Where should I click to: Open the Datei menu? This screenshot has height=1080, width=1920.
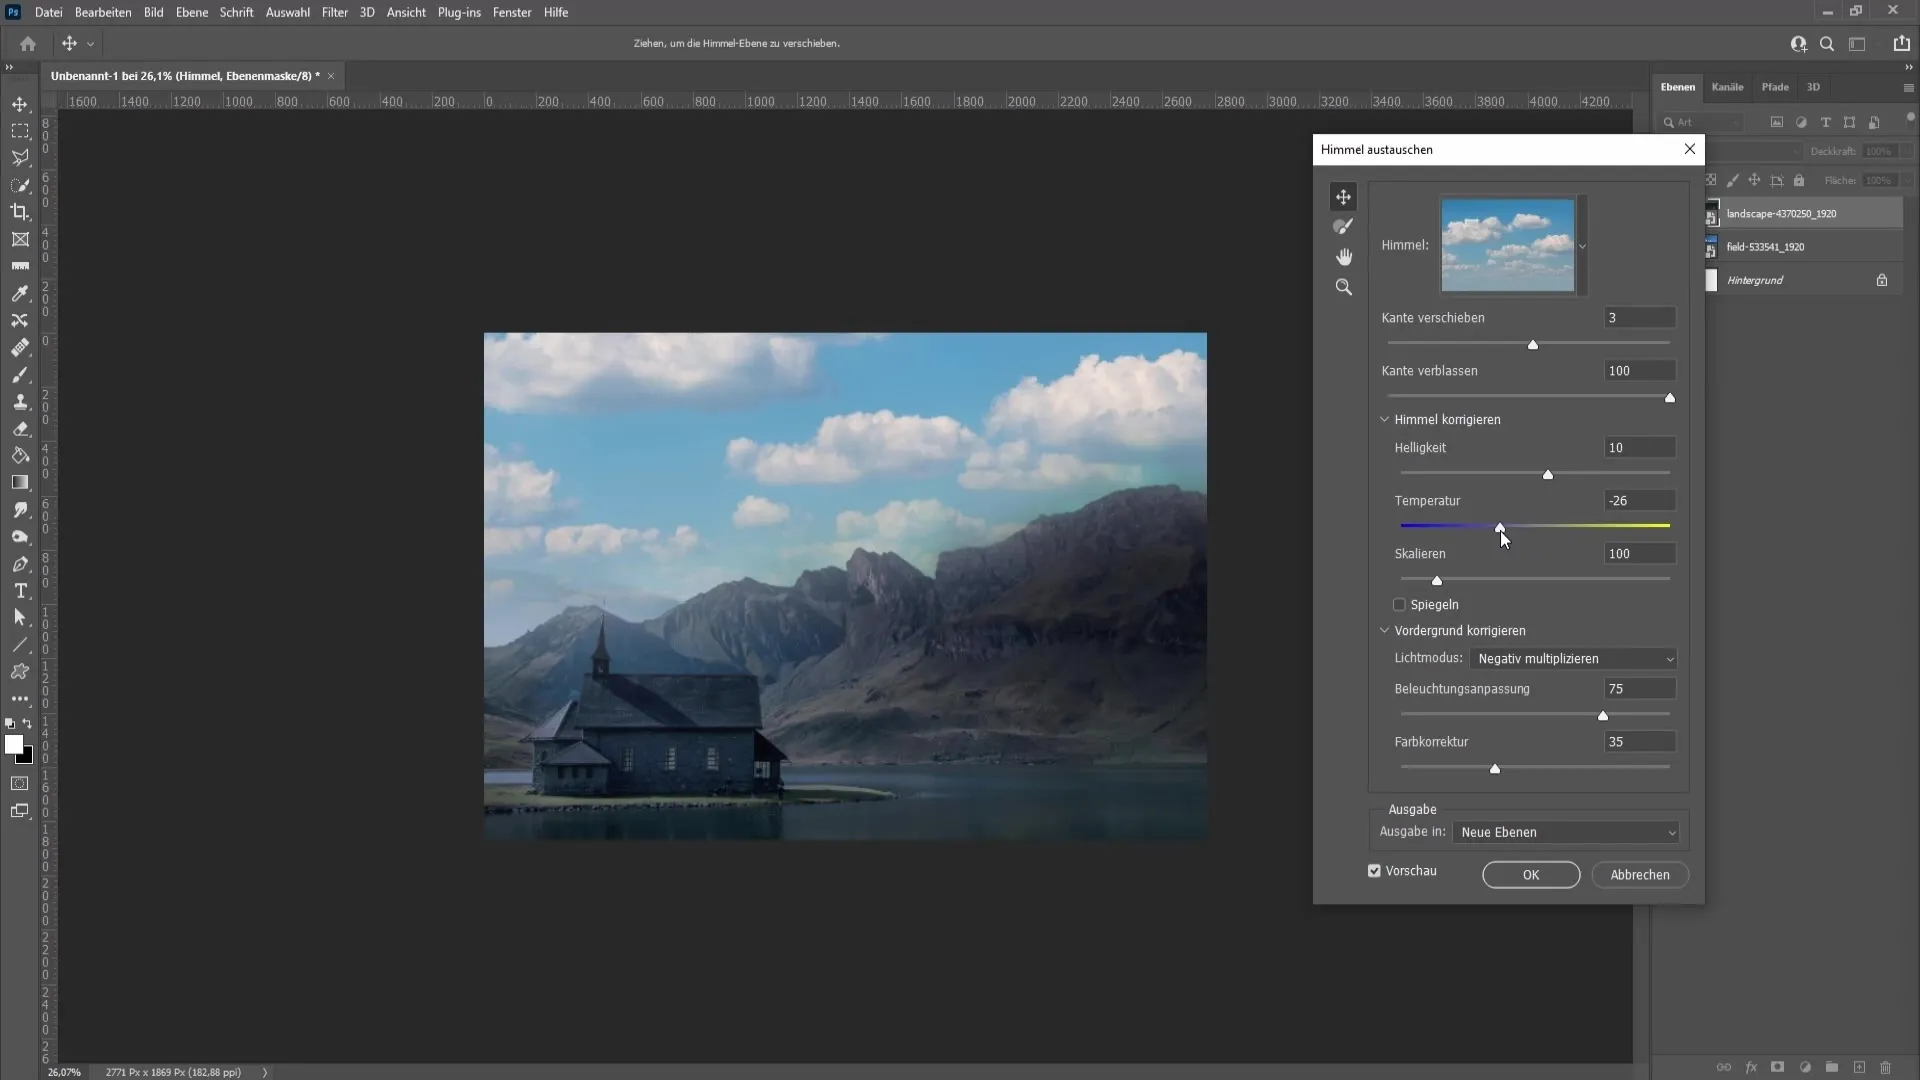pos(48,12)
